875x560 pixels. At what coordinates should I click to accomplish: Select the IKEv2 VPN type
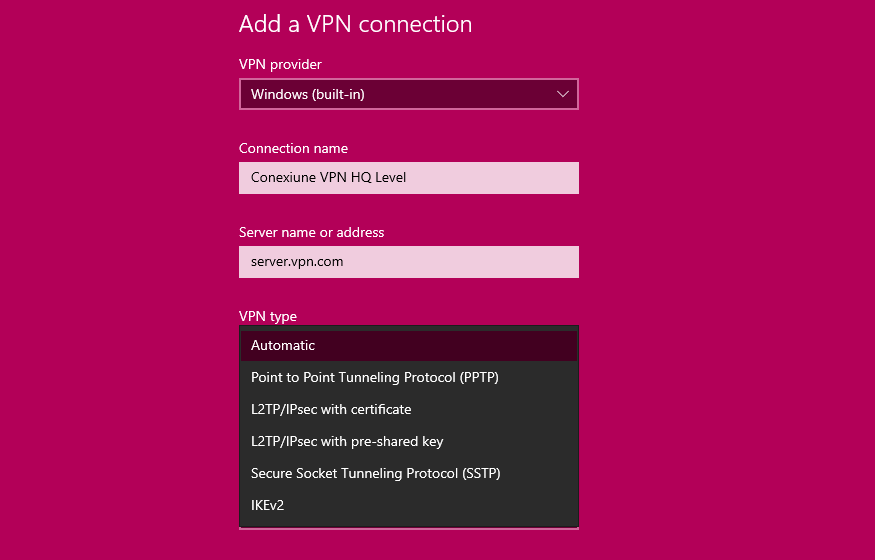tap(408, 505)
